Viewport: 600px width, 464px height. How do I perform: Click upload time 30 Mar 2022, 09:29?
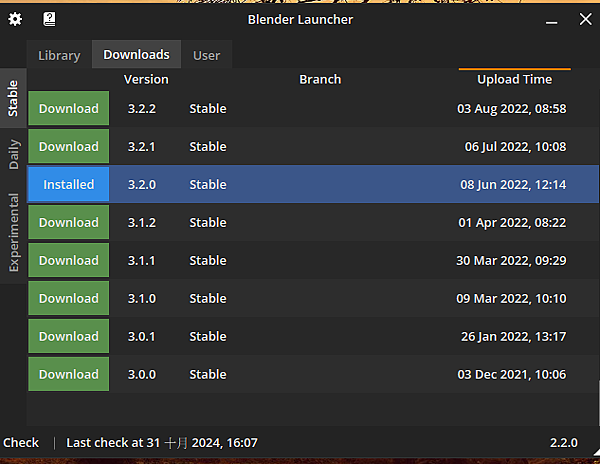(511, 260)
